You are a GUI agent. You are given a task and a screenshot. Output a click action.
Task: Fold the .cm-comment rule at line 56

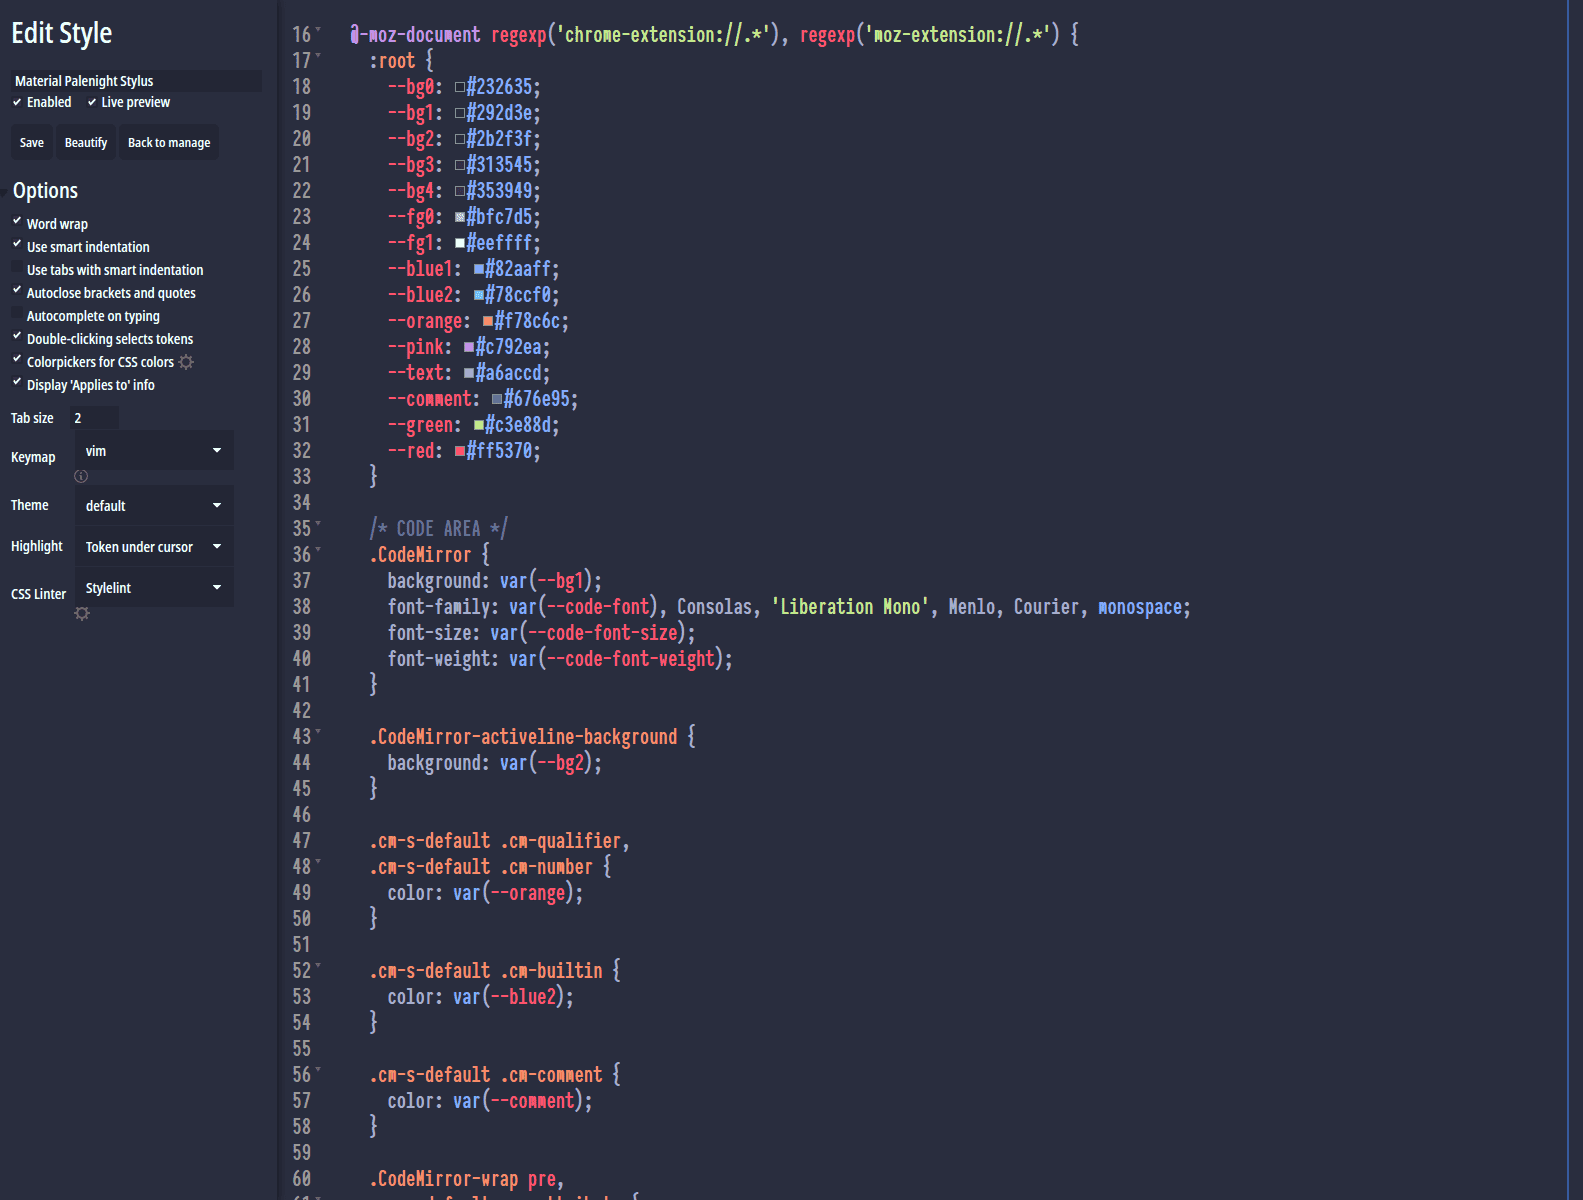tap(318, 1071)
